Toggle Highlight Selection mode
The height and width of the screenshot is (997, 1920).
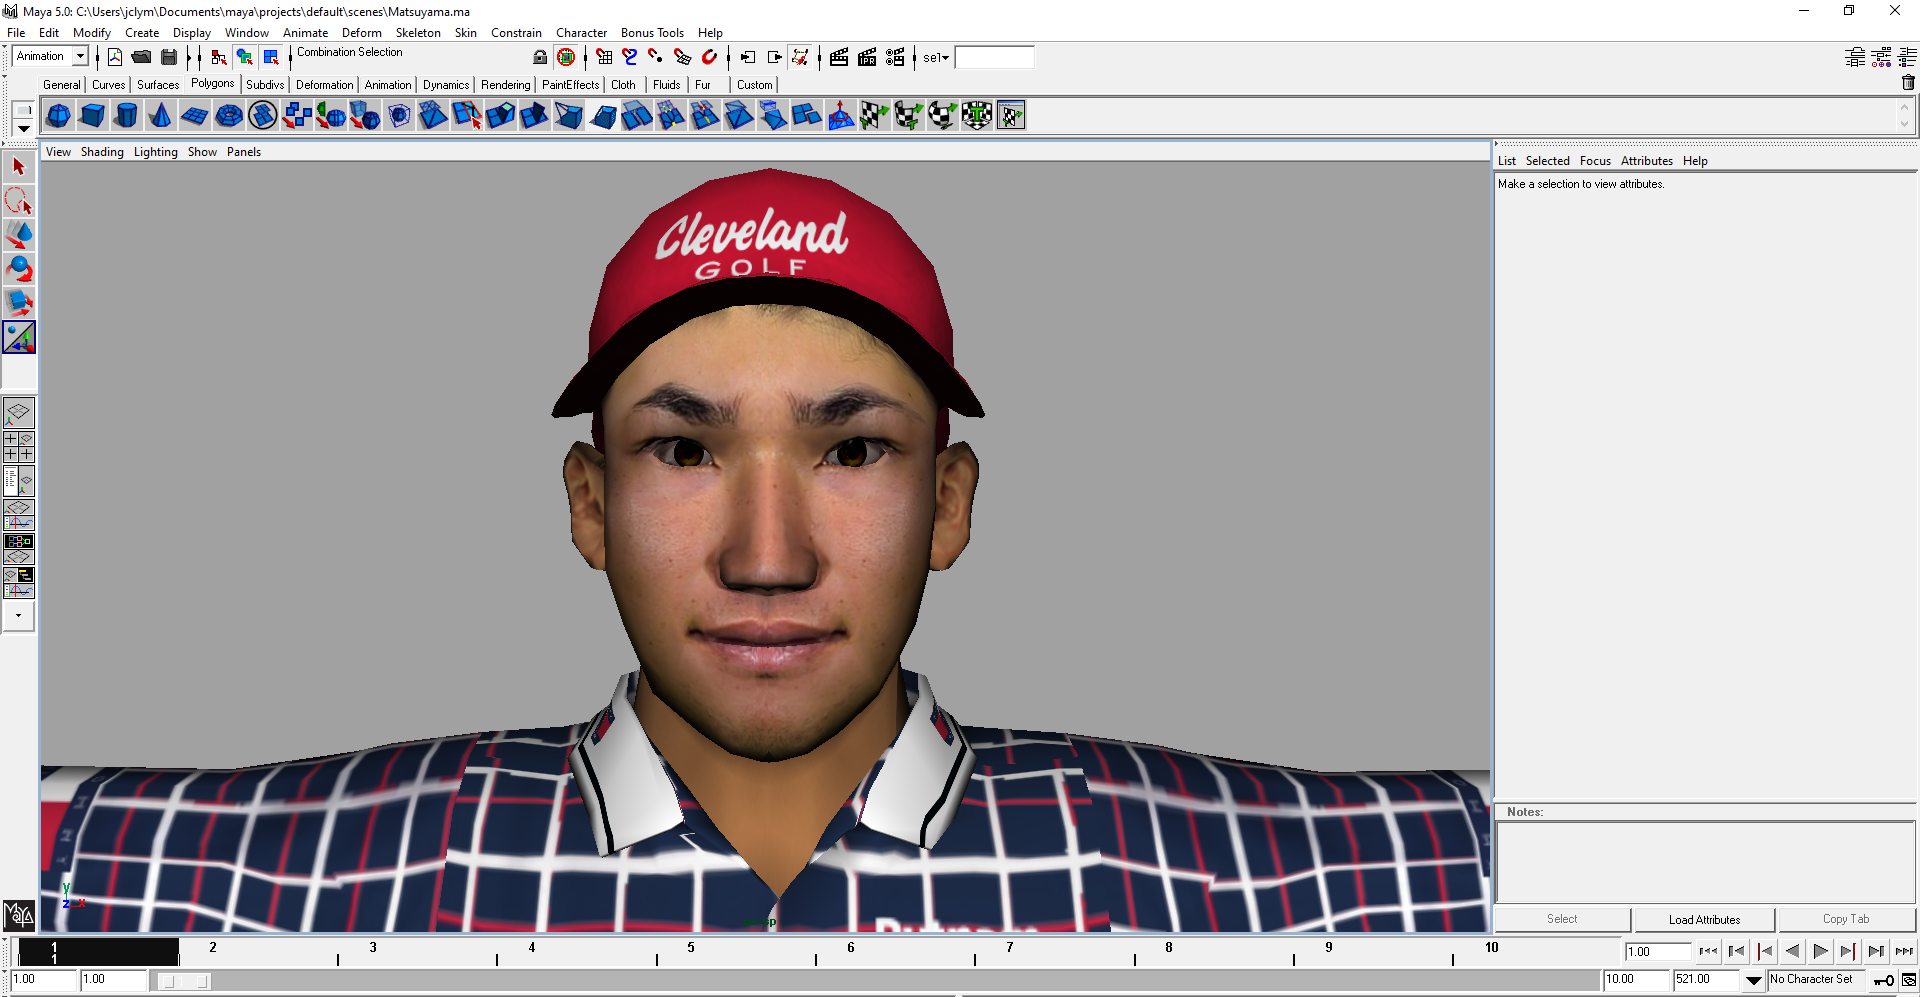tap(566, 57)
